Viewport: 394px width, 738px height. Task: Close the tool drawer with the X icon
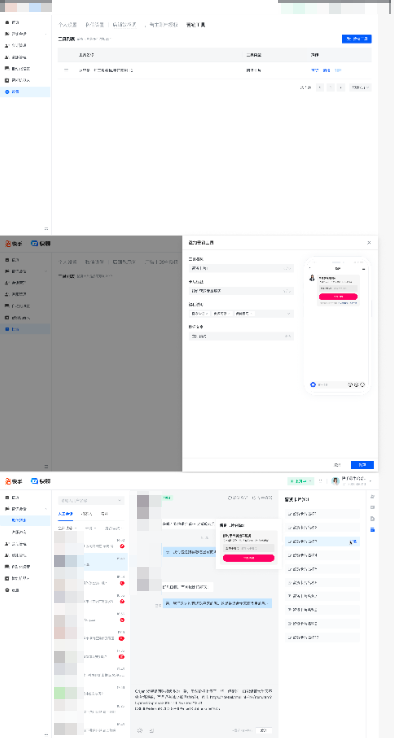369,242
